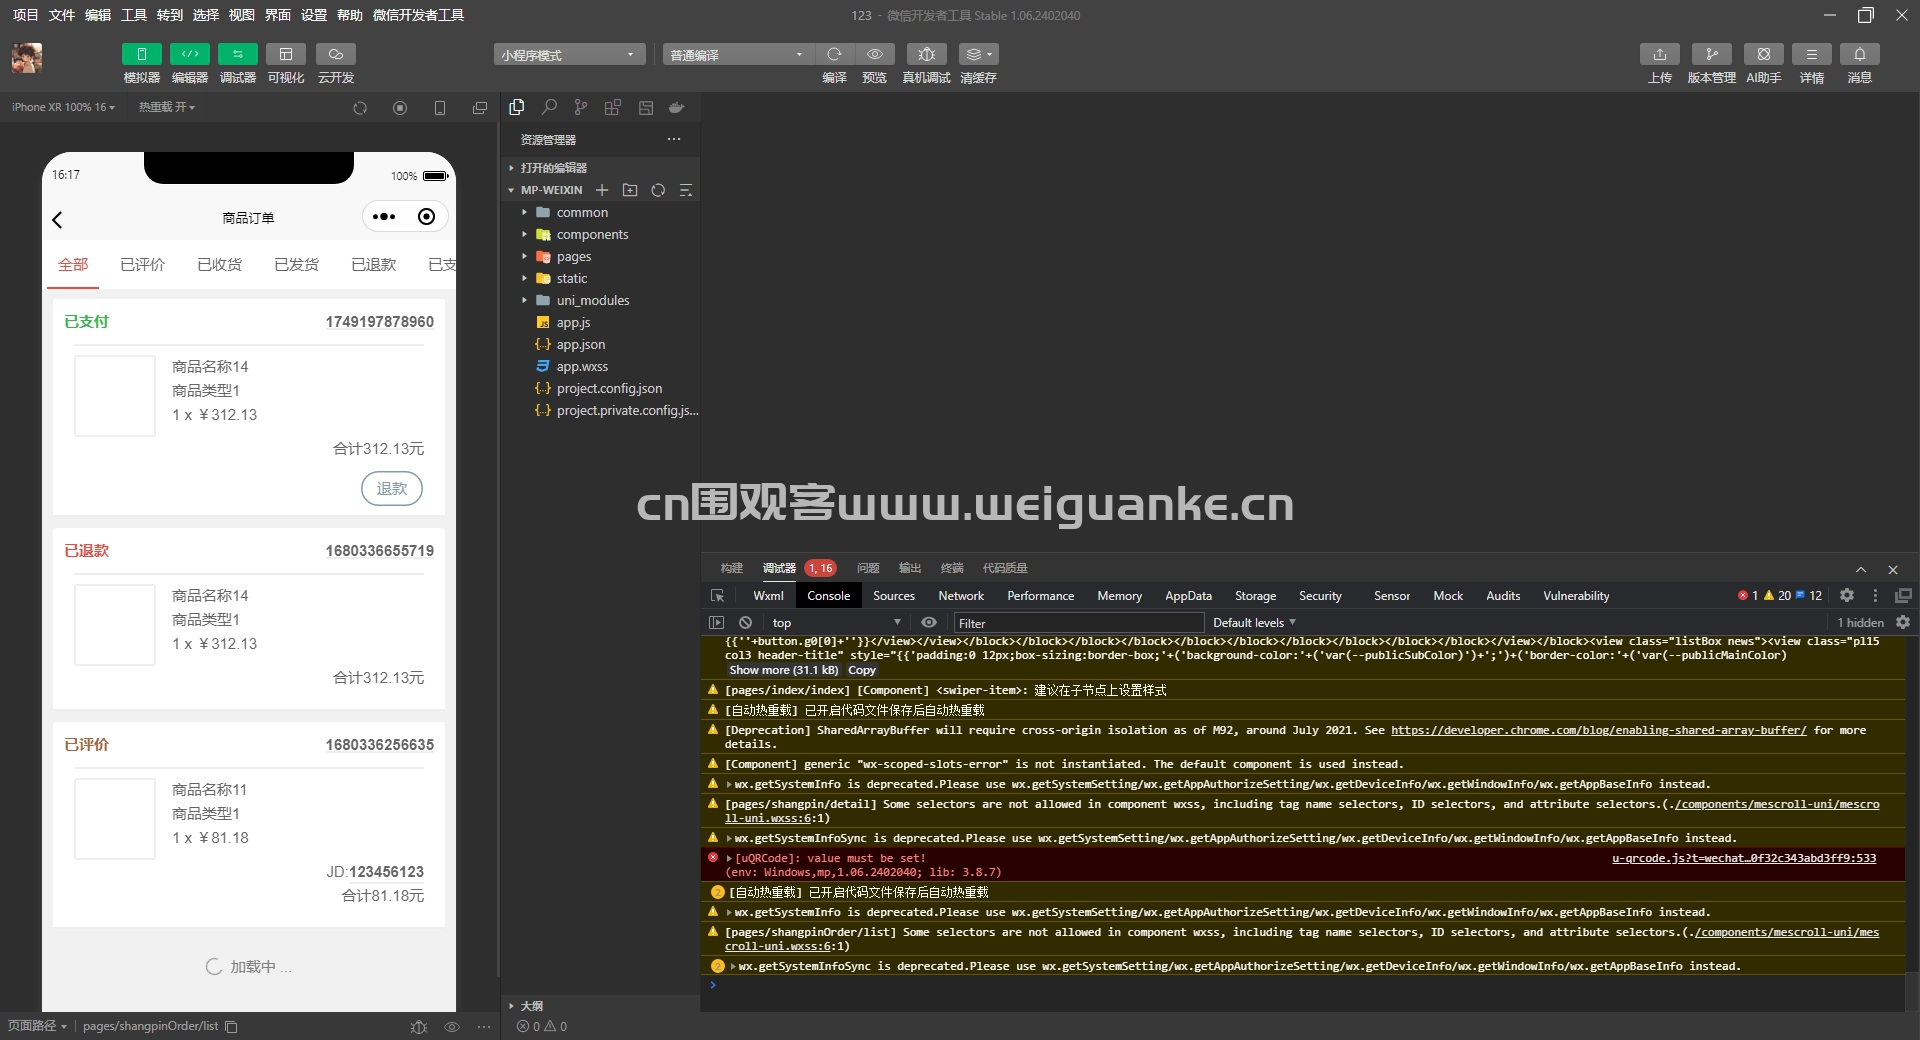Toggle live expression eye icon
This screenshot has width=1920, height=1040.
point(929,622)
